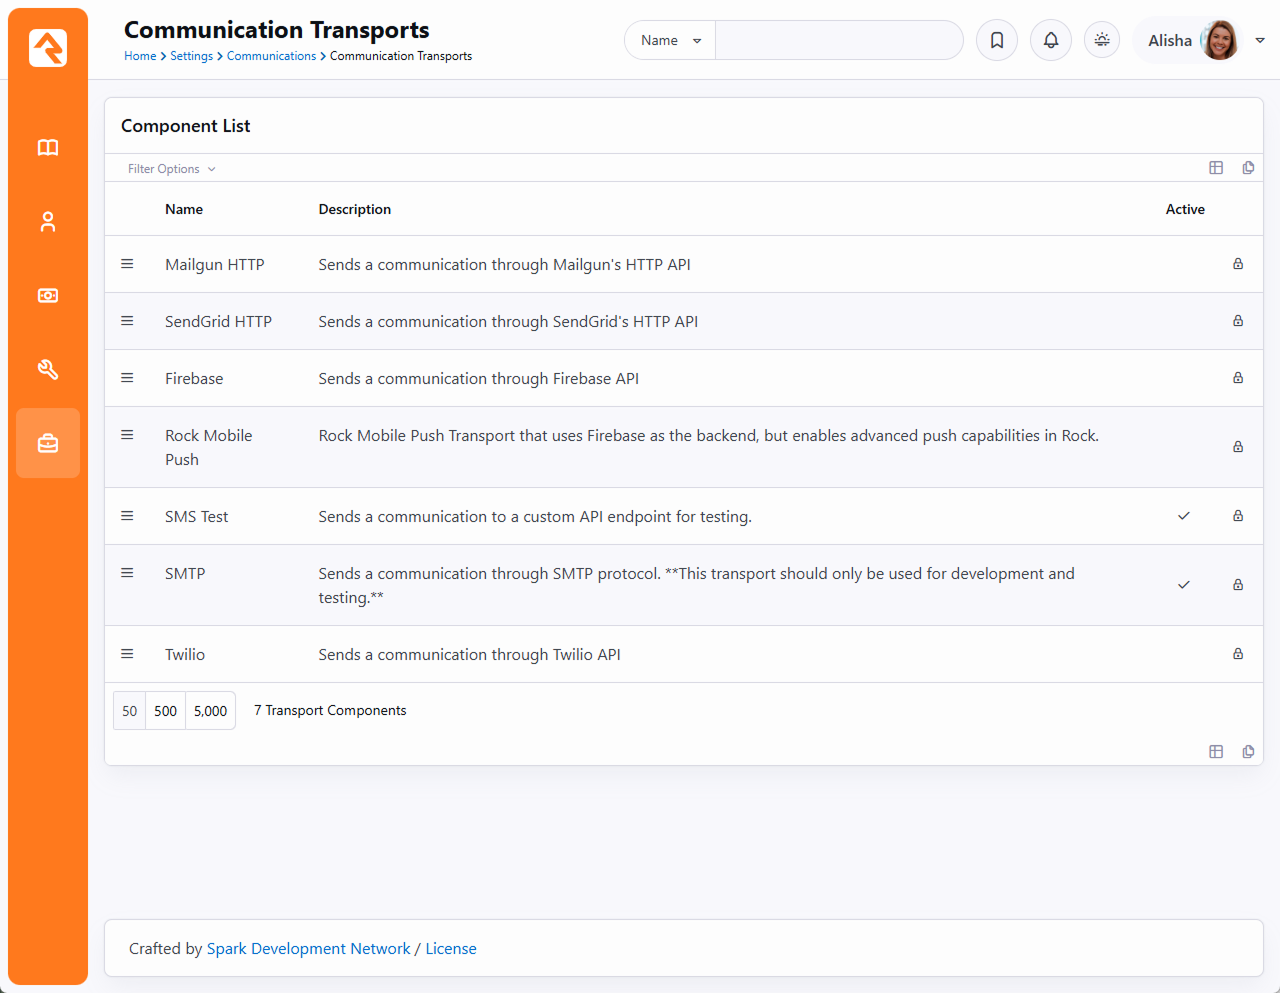The width and height of the screenshot is (1280, 993).
Task: Open the wrench tools sidebar menu
Action: click(48, 370)
